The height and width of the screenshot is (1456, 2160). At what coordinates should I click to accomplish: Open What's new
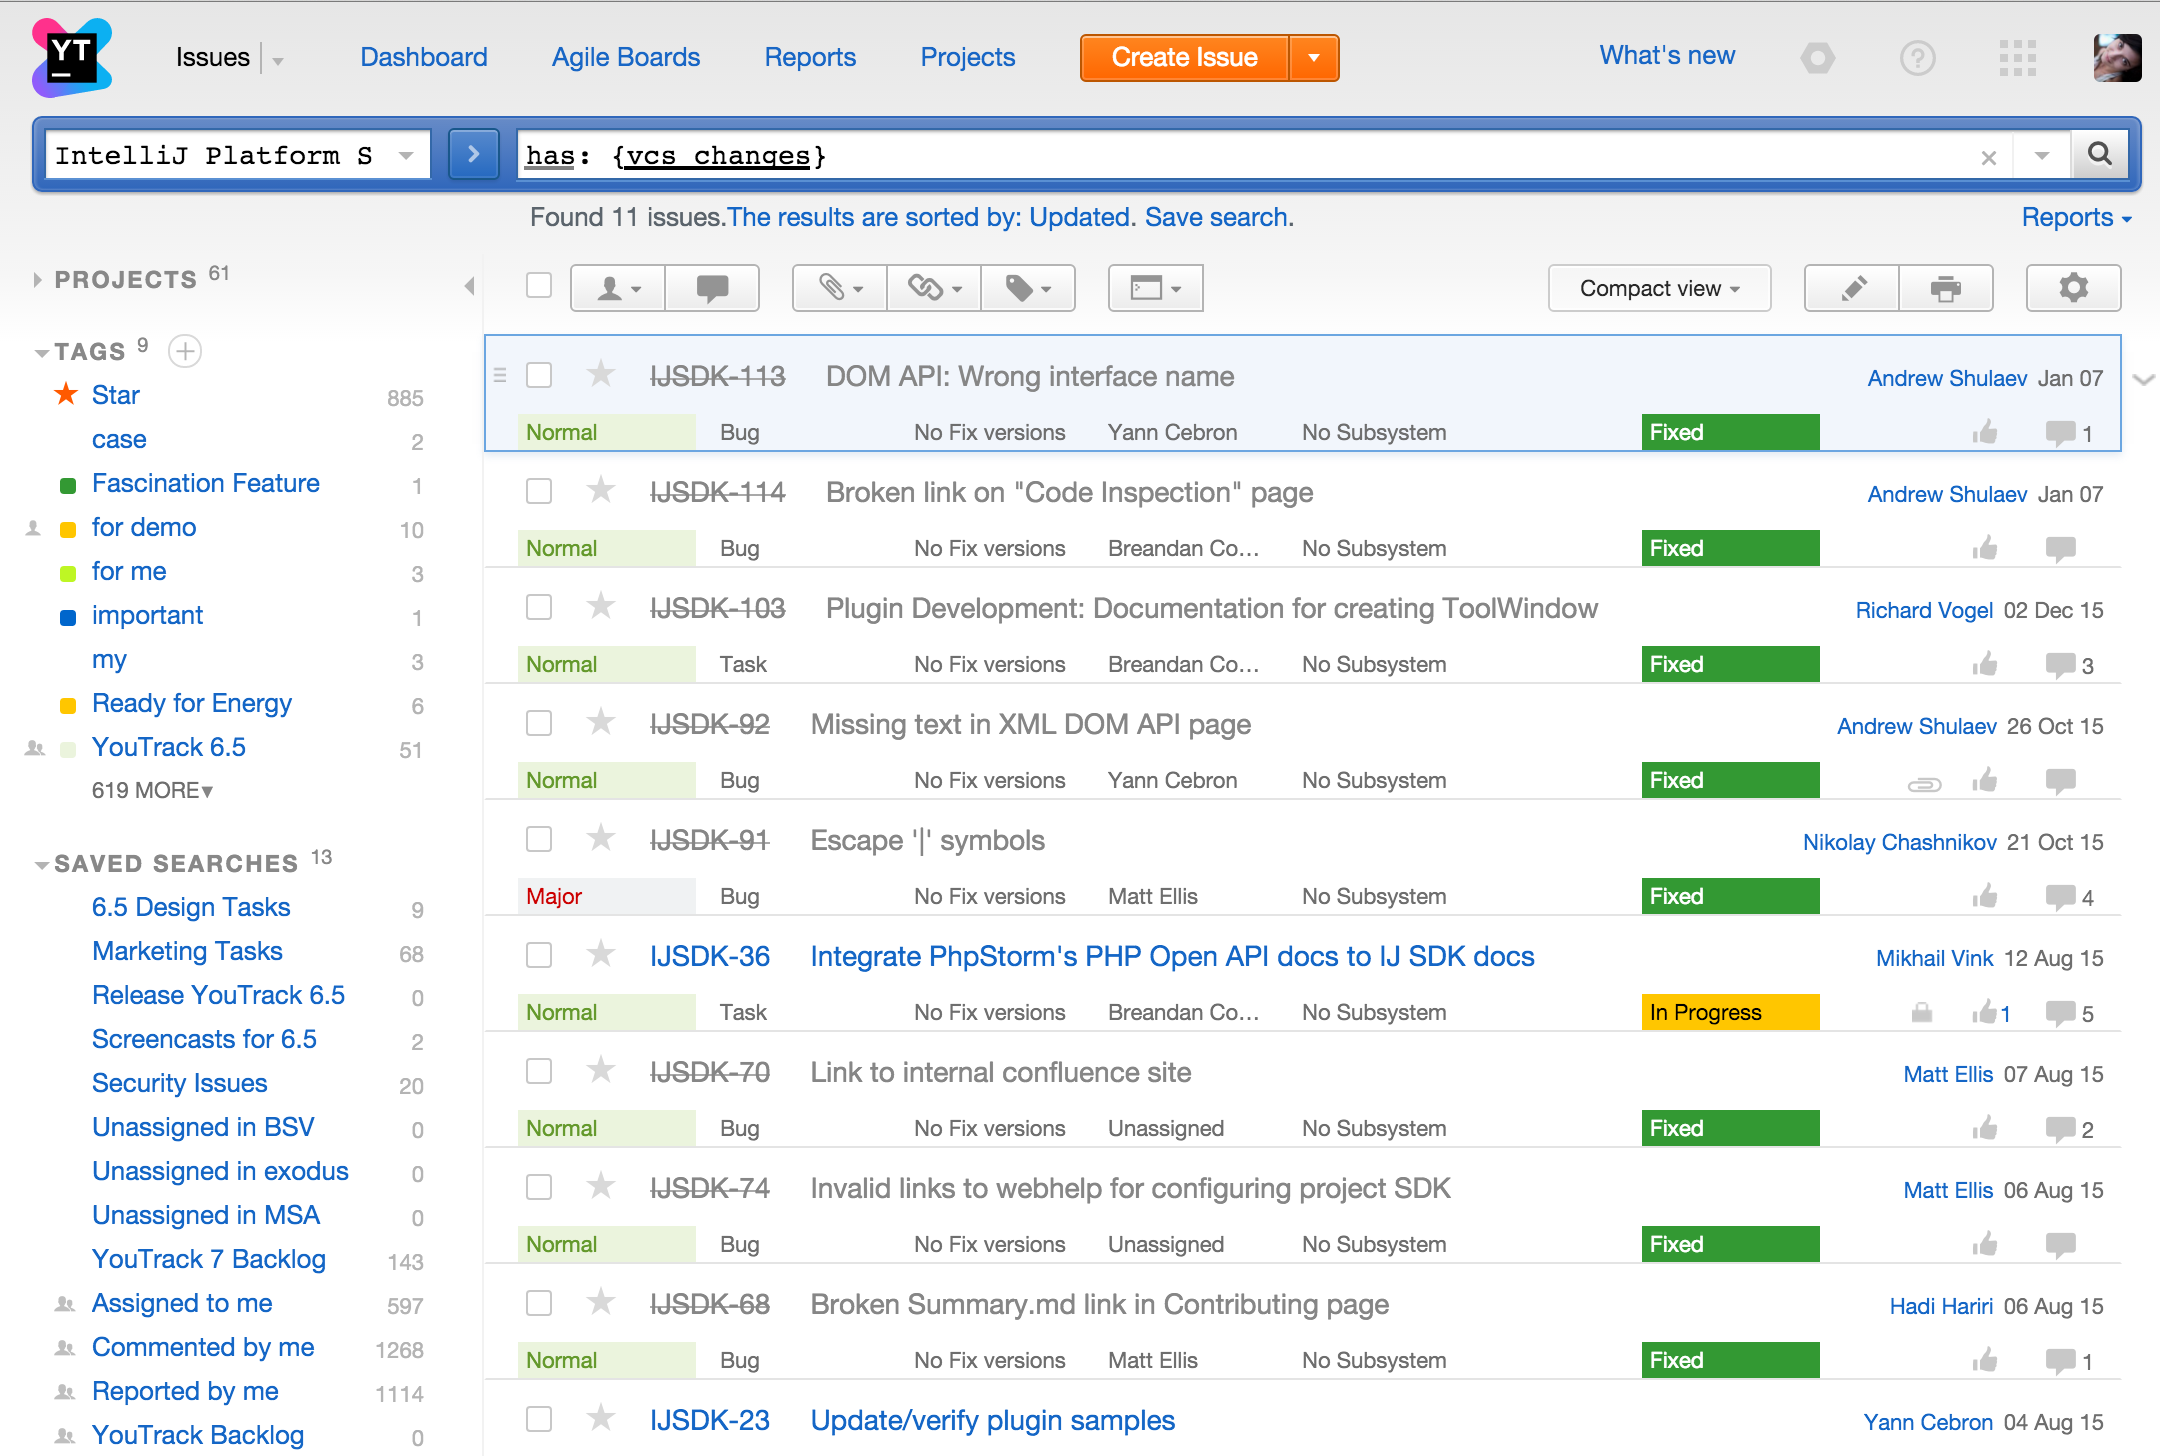pos(1667,55)
